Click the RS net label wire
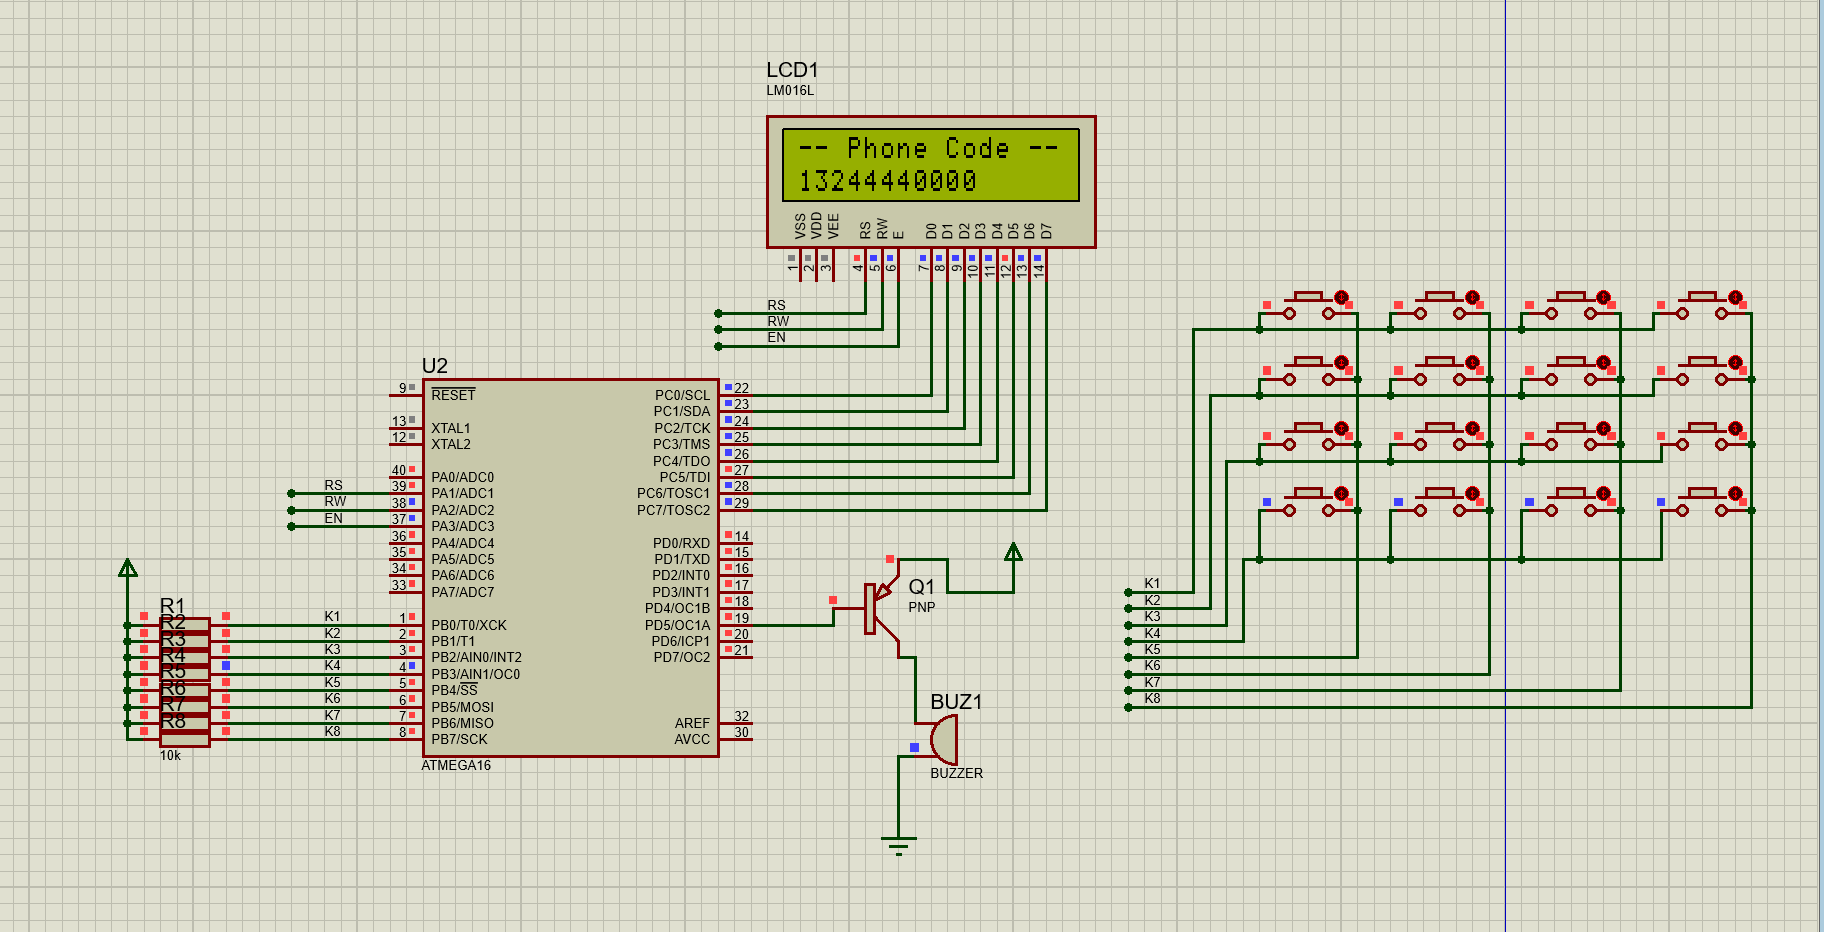Viewport: 1824px width, 932px height. point(777,304)
